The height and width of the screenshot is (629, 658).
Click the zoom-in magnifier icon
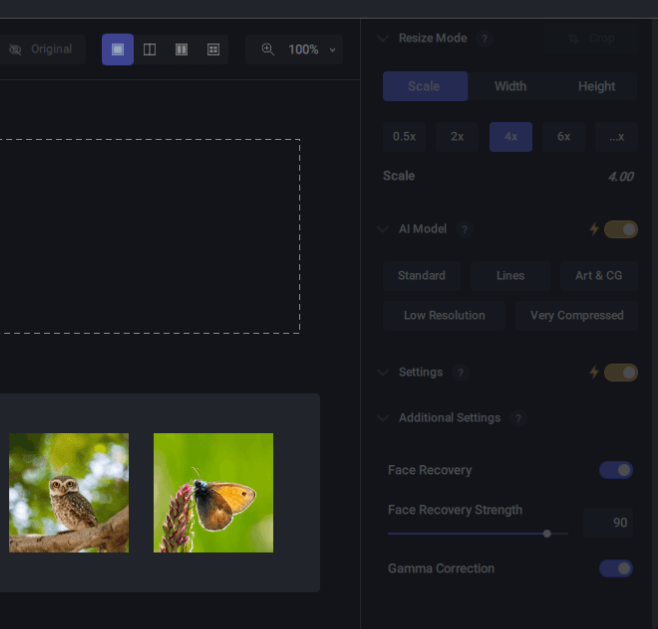pos(267,49)
